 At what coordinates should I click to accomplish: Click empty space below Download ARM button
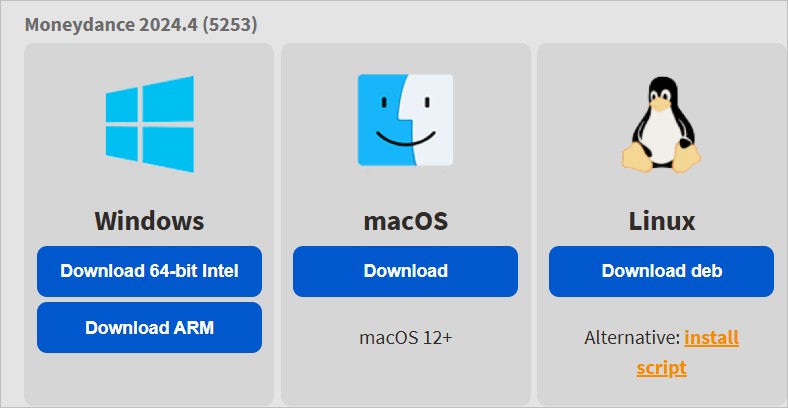[x=149, y=380]
